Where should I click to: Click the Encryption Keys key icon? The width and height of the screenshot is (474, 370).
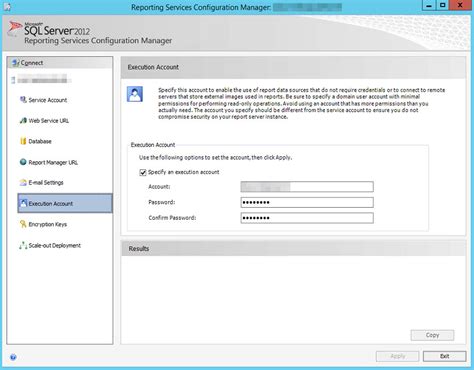point(23,224)
